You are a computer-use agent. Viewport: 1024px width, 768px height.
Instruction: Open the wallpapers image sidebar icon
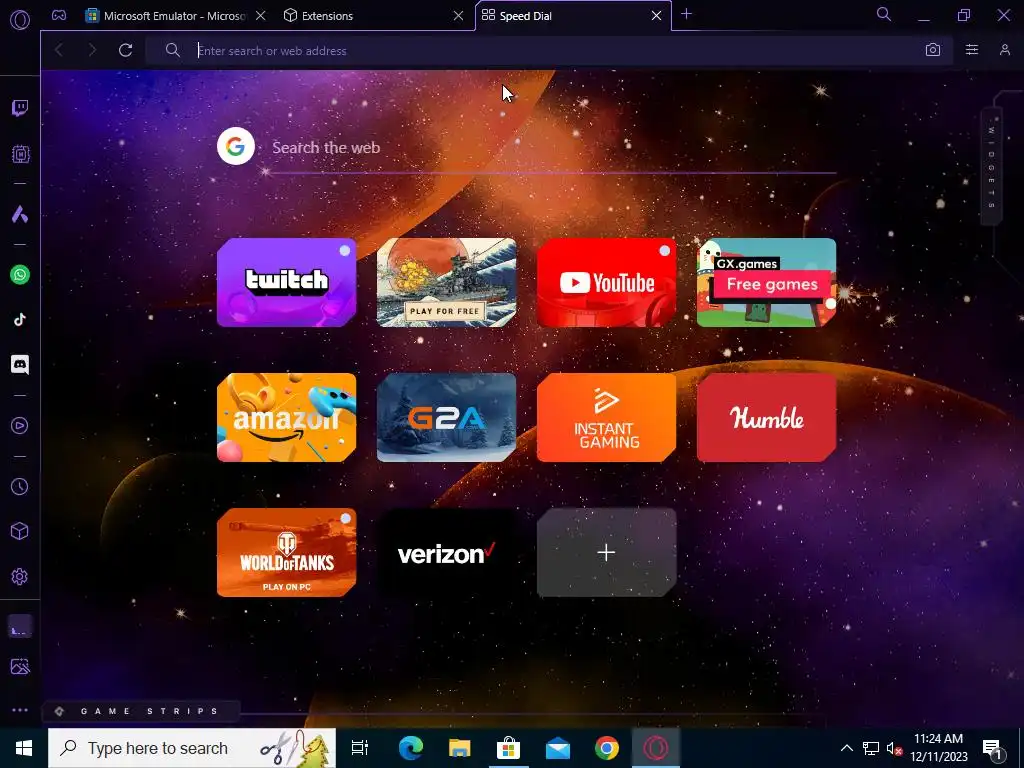pyautogui.click(x=20, y=667)
